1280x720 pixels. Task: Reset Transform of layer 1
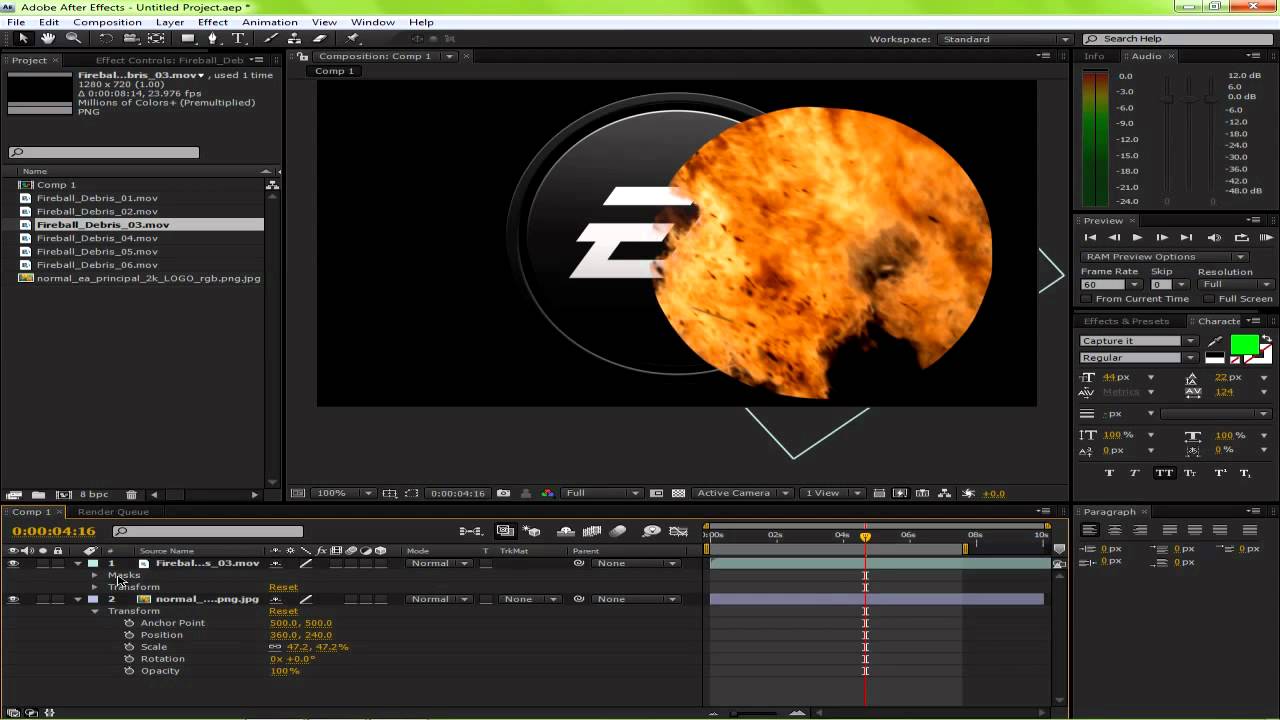283,587
